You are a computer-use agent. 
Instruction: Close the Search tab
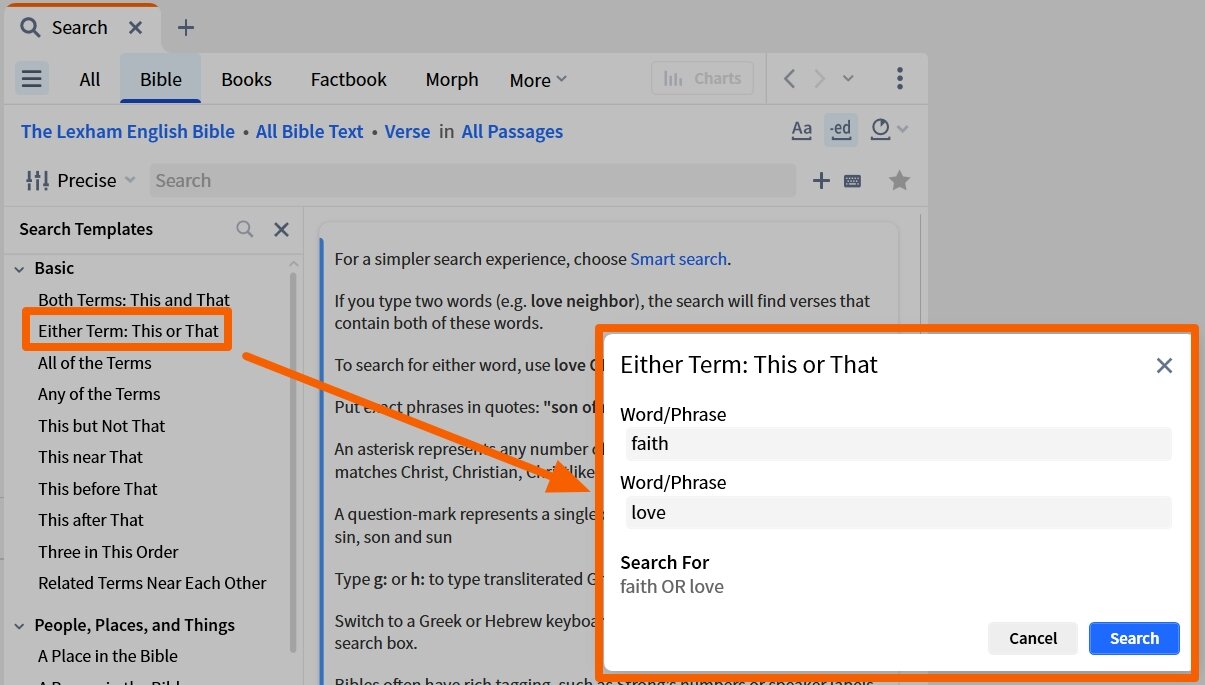pyautogui.click(x=136, y=28)
